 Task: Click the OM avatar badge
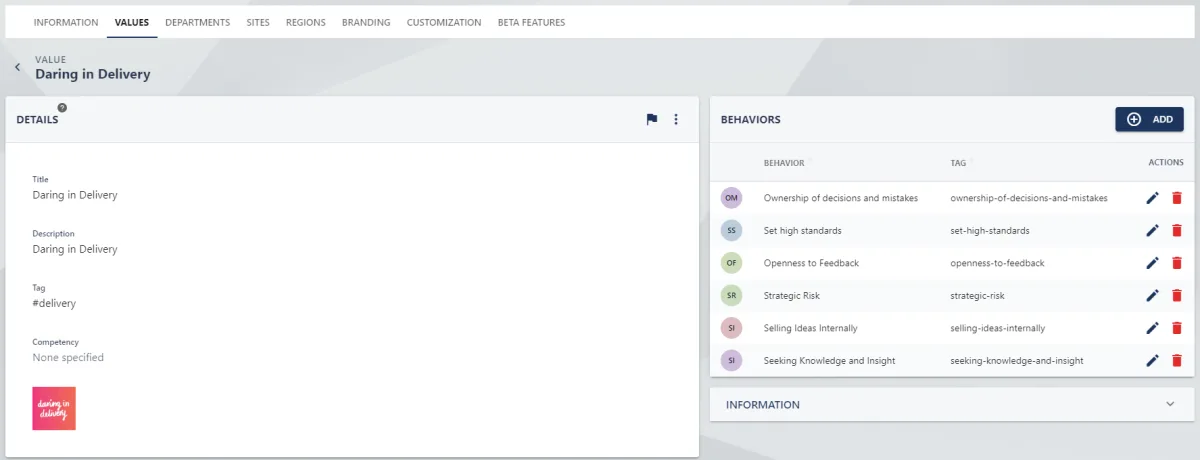pyautogui.click(x=731, y=198)
